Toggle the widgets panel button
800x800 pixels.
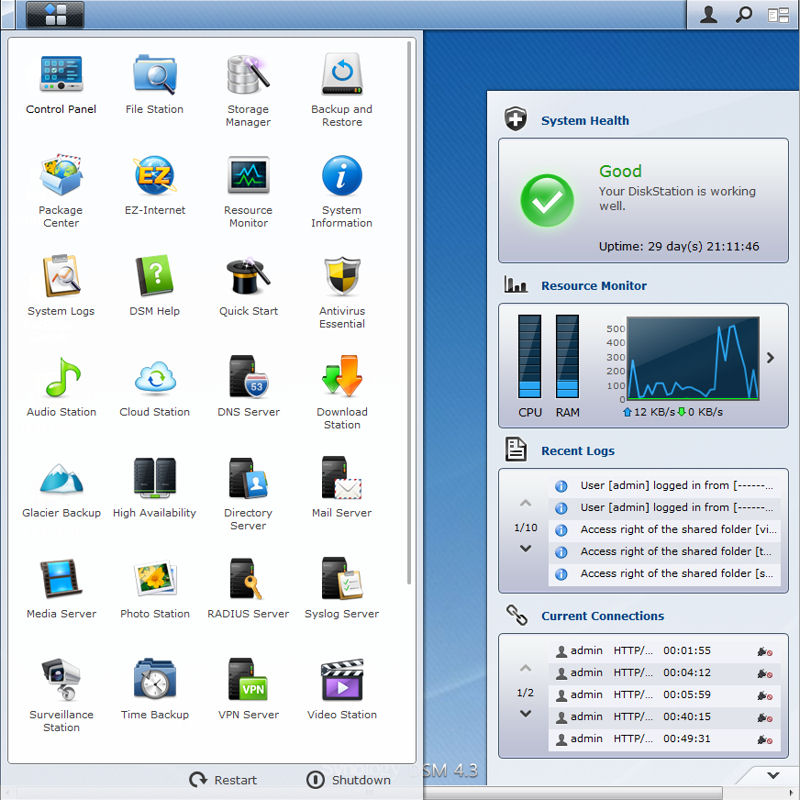point(779,15)
